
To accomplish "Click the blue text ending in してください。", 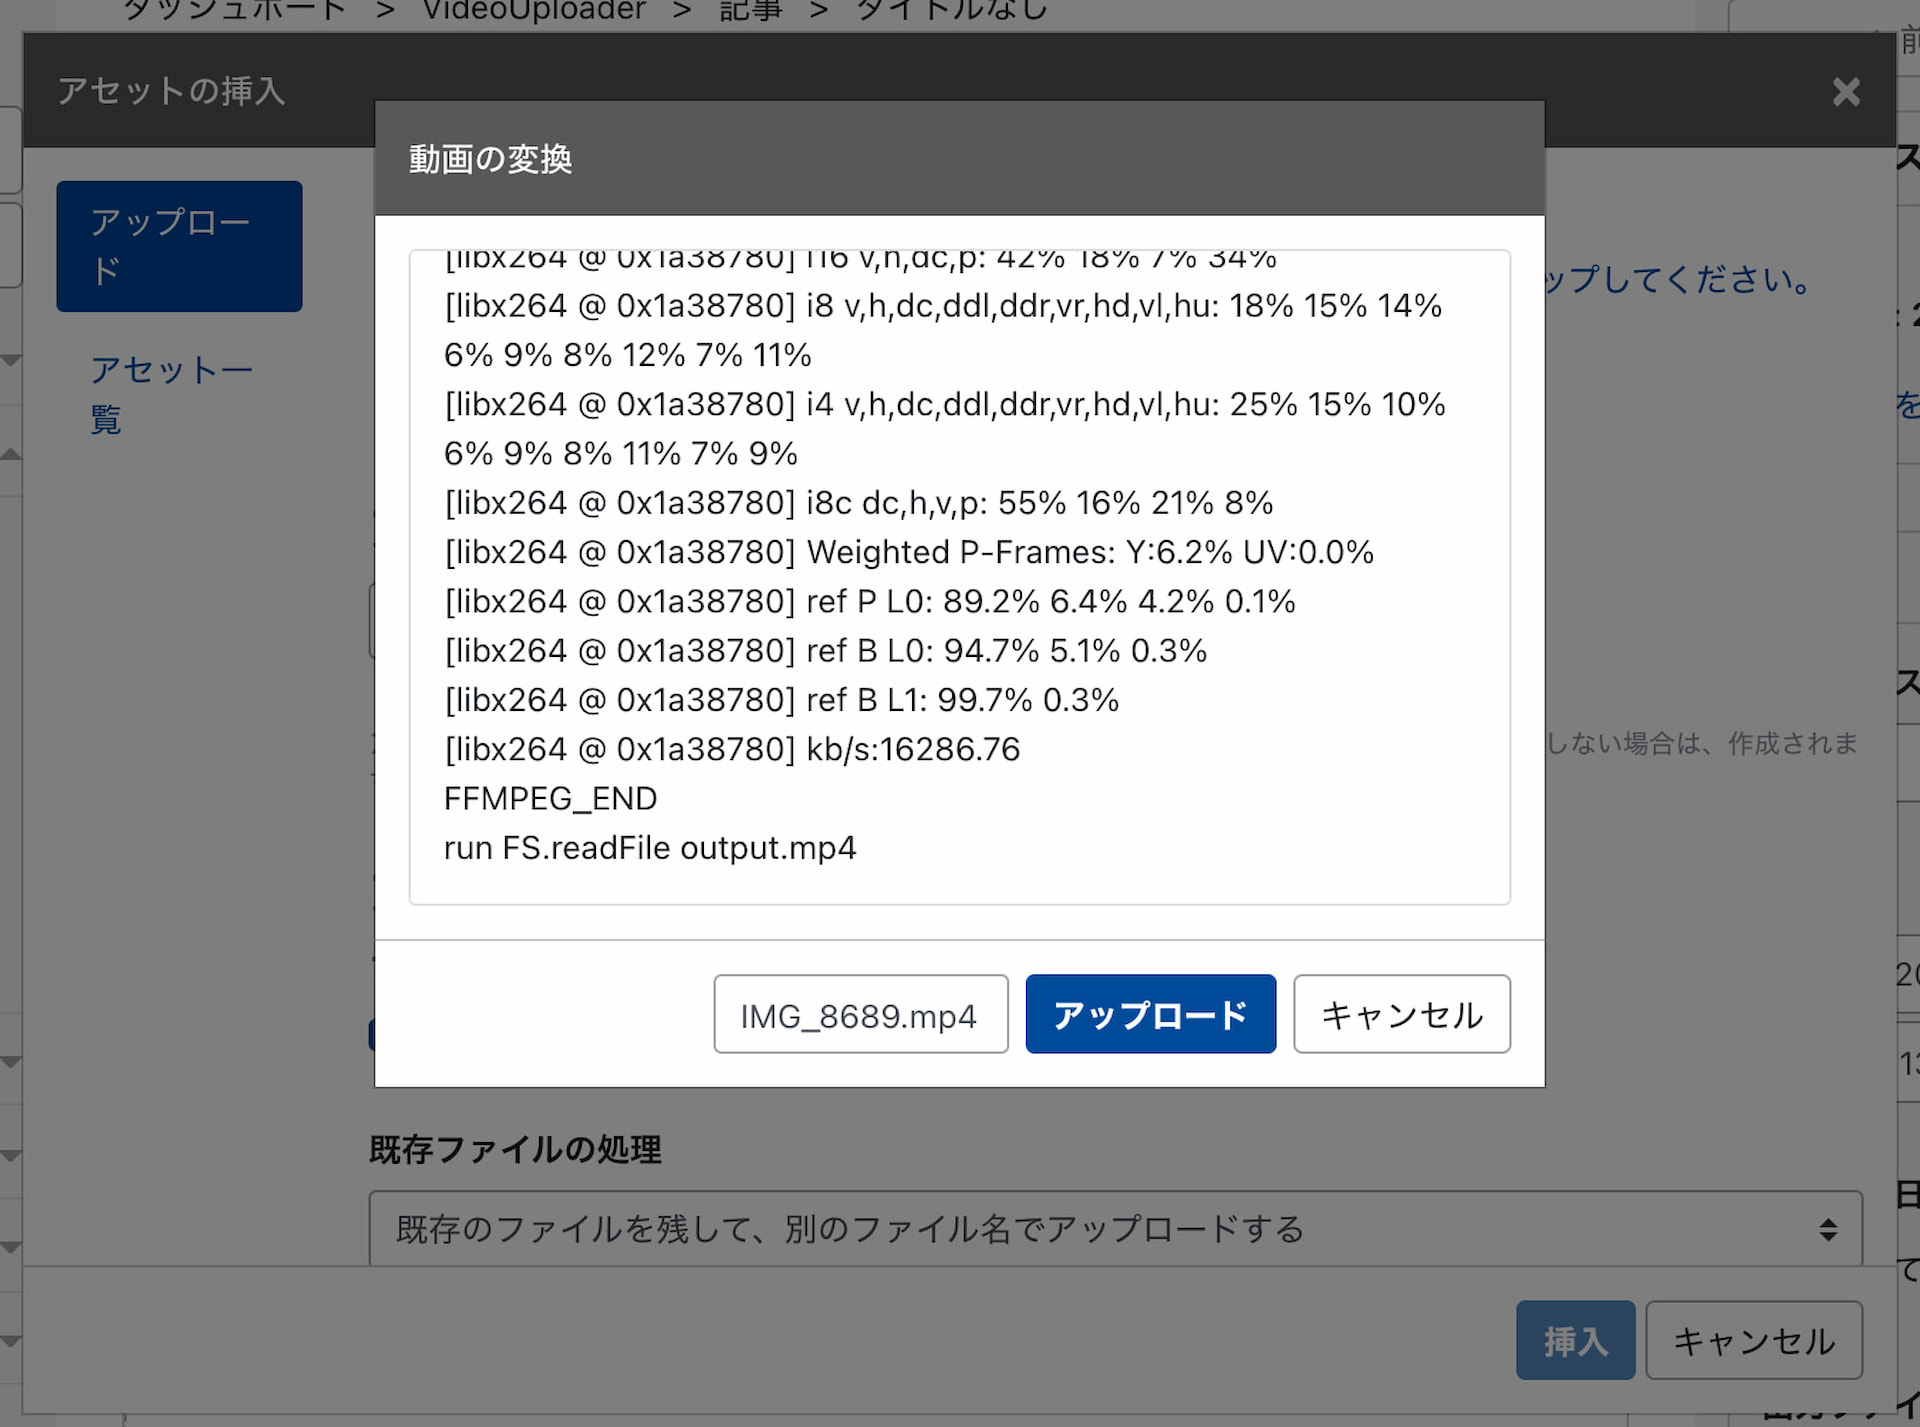I will coord(1678,280).
